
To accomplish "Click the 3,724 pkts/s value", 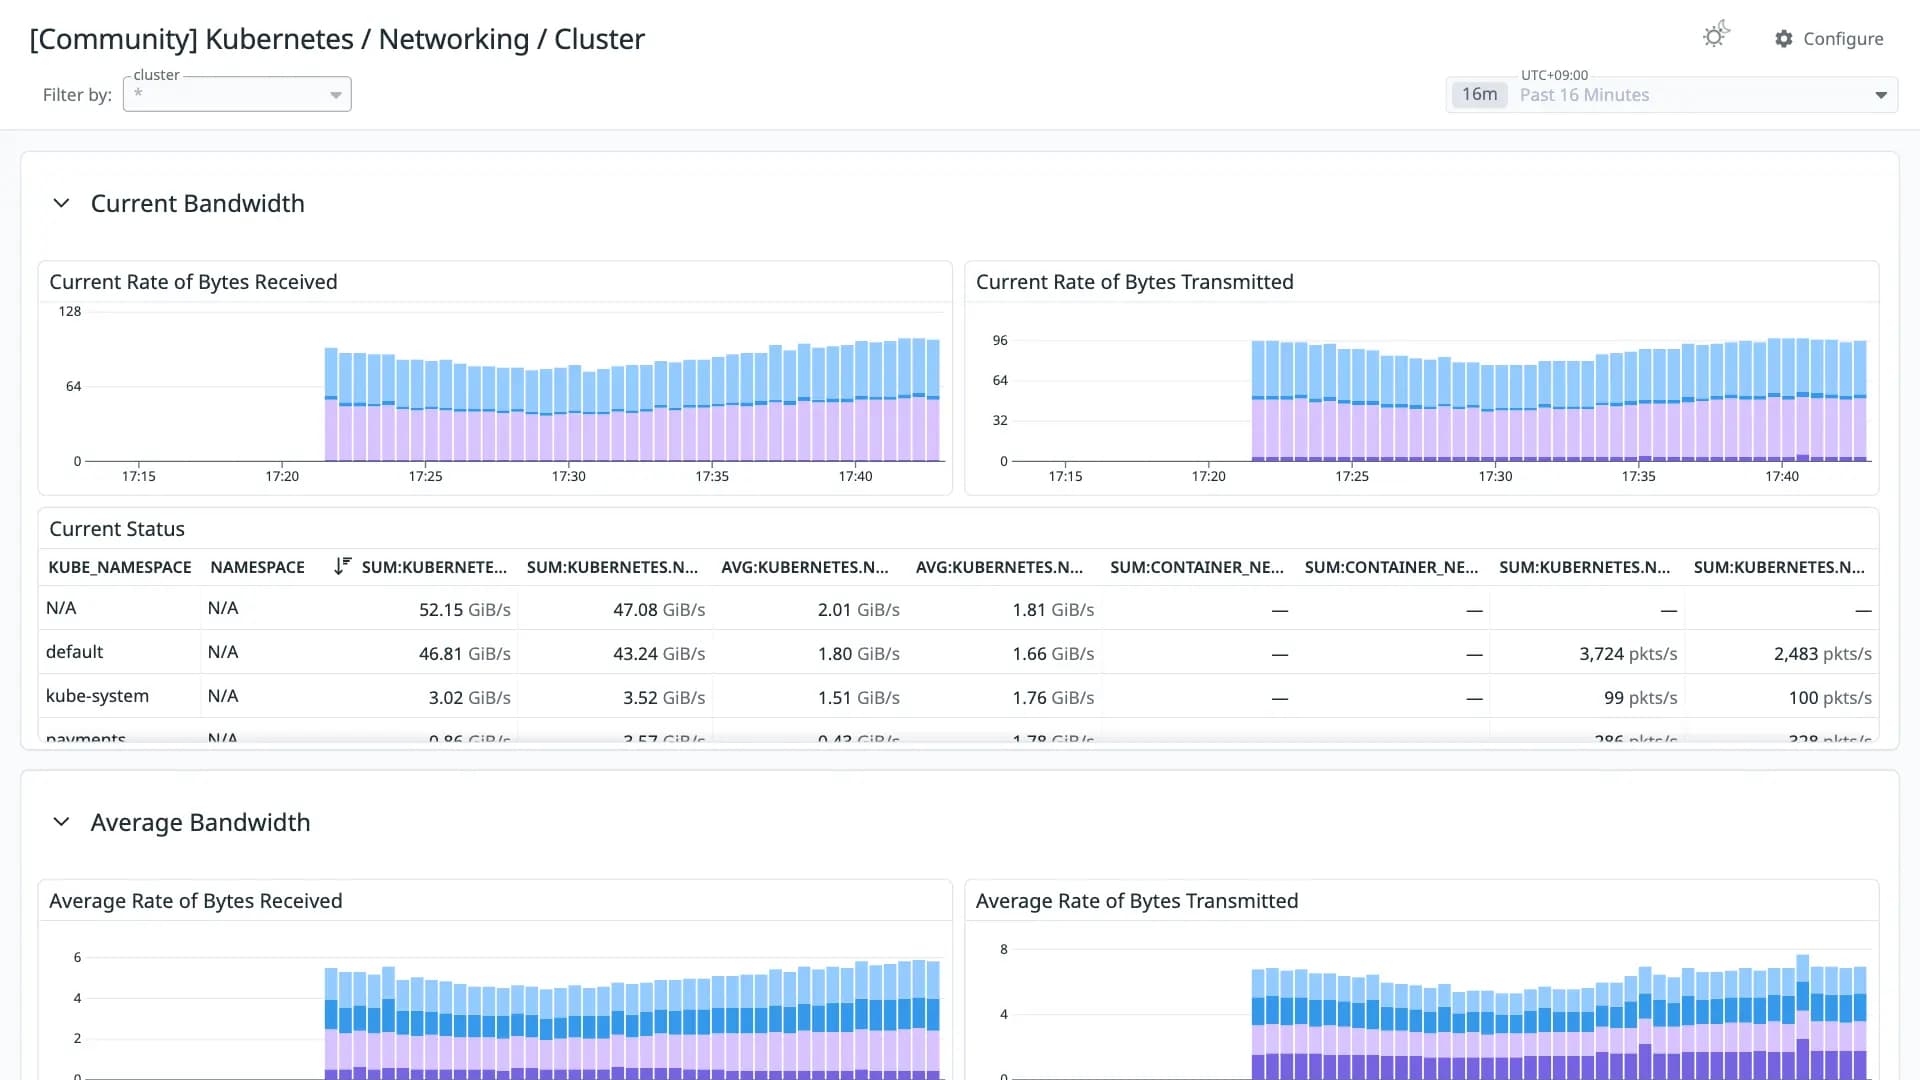I will coord(1628,653).
